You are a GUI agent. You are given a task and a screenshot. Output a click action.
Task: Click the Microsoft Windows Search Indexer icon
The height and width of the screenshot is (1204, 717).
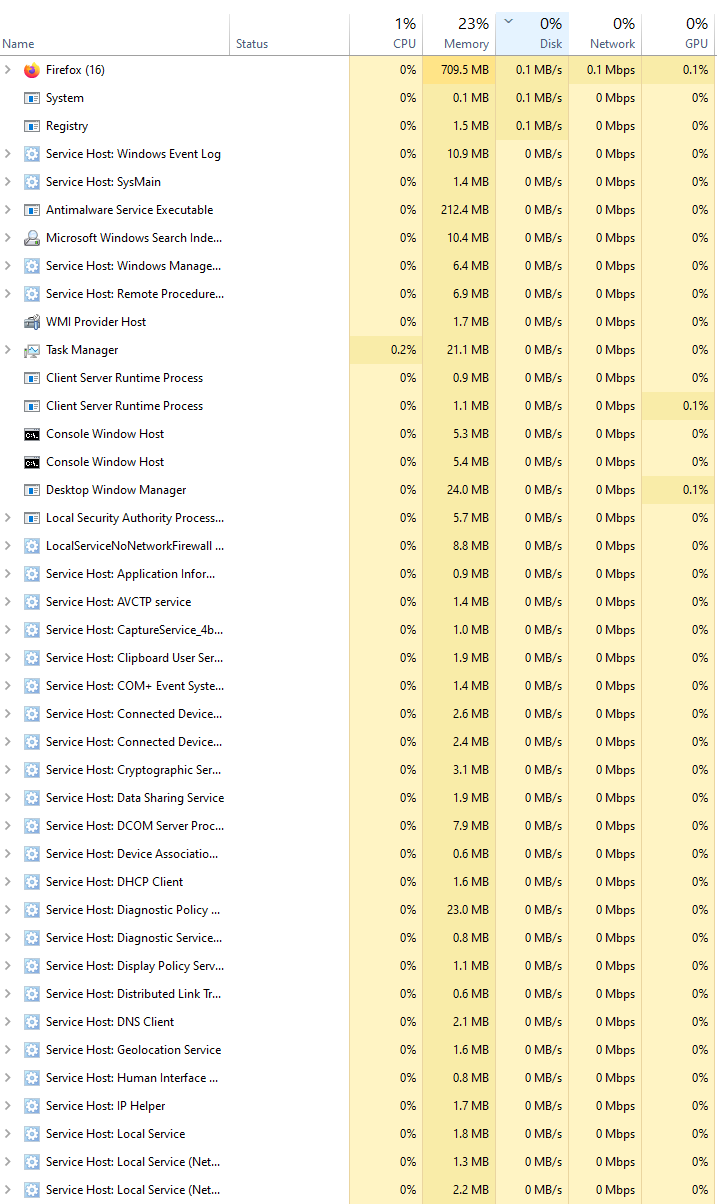point(31,238)
